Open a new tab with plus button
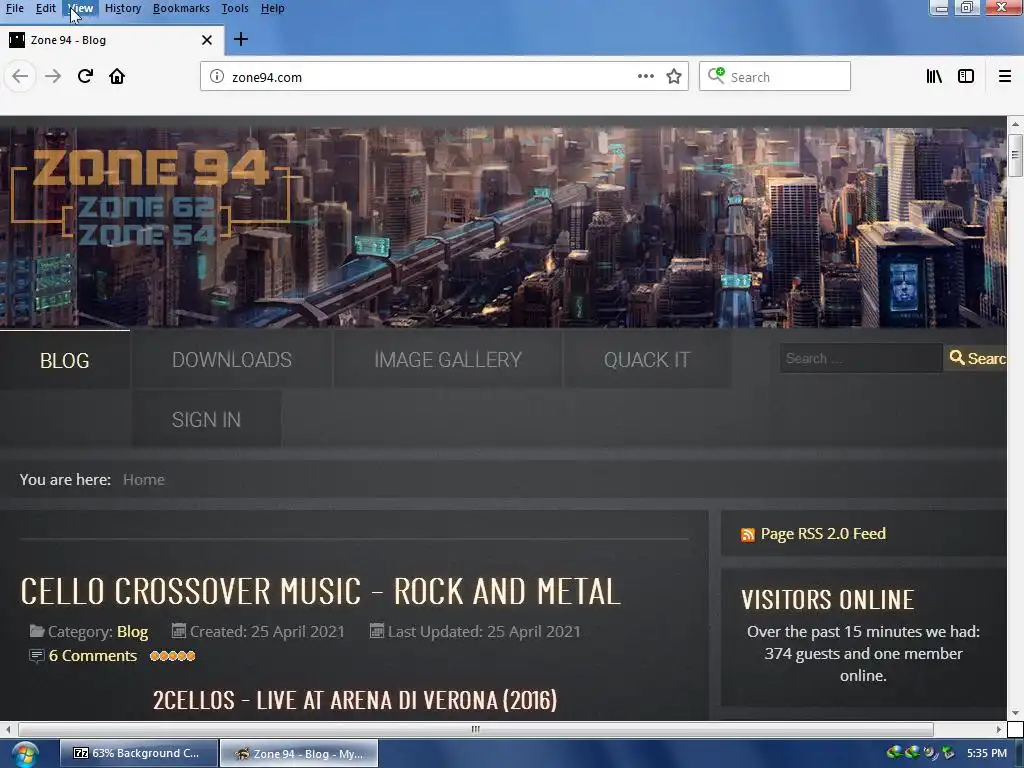The height and width of the screenshot is (768, 1024). coord(240,39)
